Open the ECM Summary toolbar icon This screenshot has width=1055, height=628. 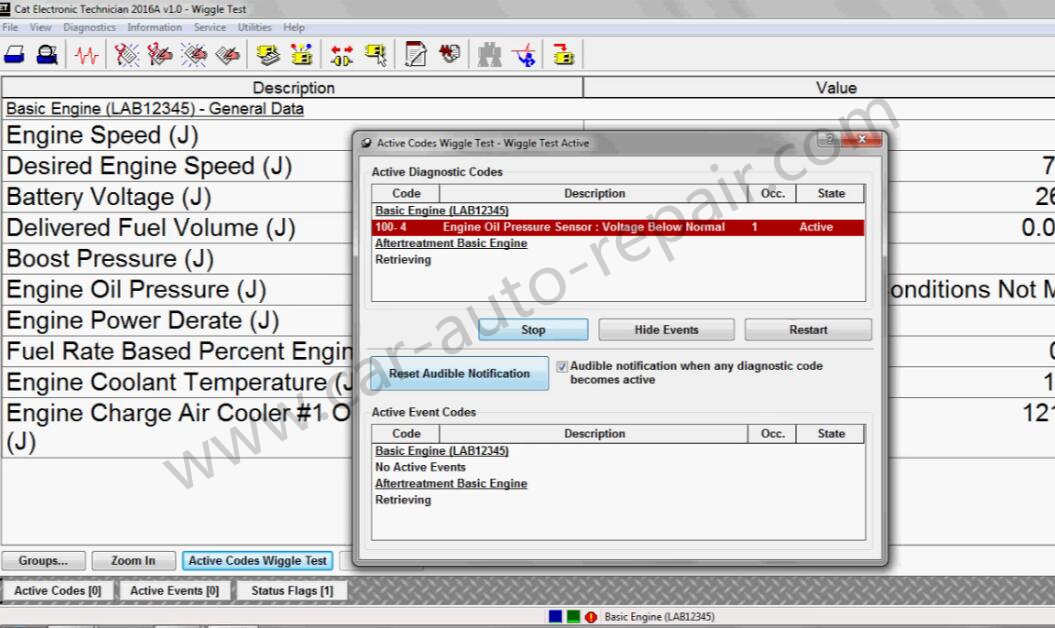tap(268, 55)
